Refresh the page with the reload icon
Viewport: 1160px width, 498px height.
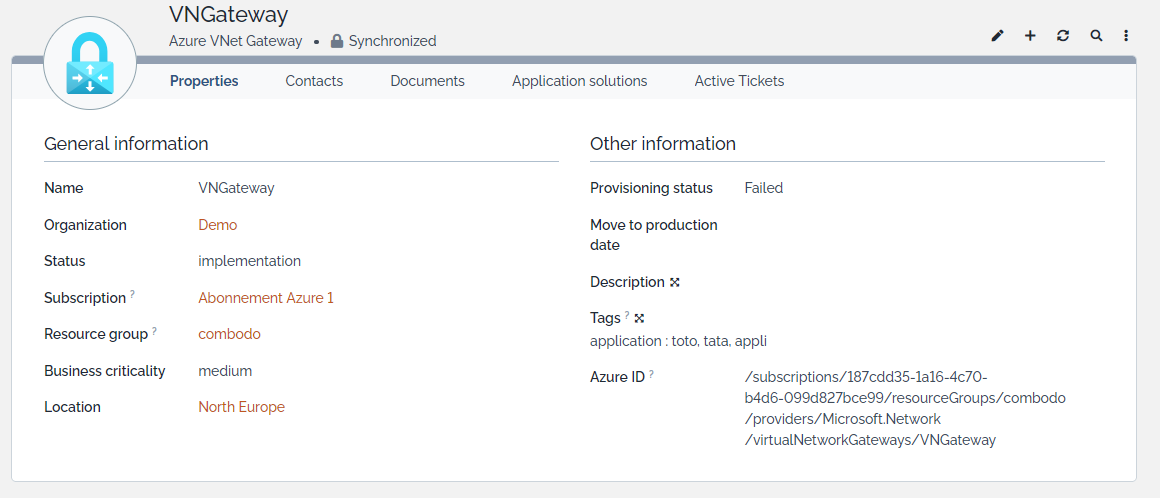pyautogui.click(x=1063, y=36)
